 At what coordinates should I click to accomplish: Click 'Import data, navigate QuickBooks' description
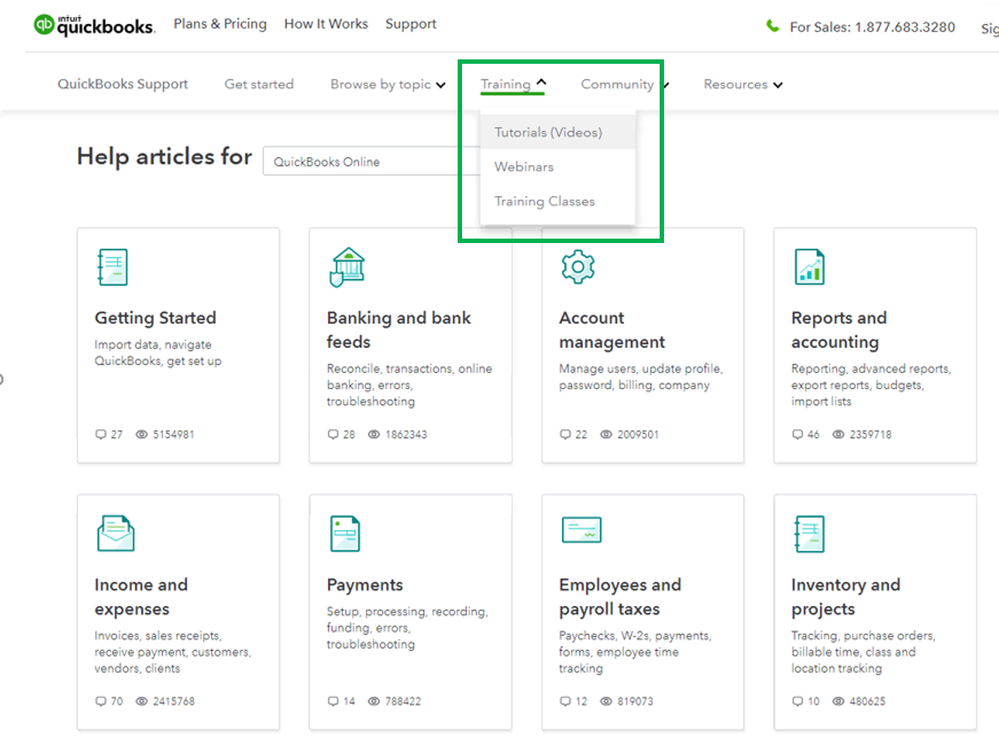click(x=158, y=352)
